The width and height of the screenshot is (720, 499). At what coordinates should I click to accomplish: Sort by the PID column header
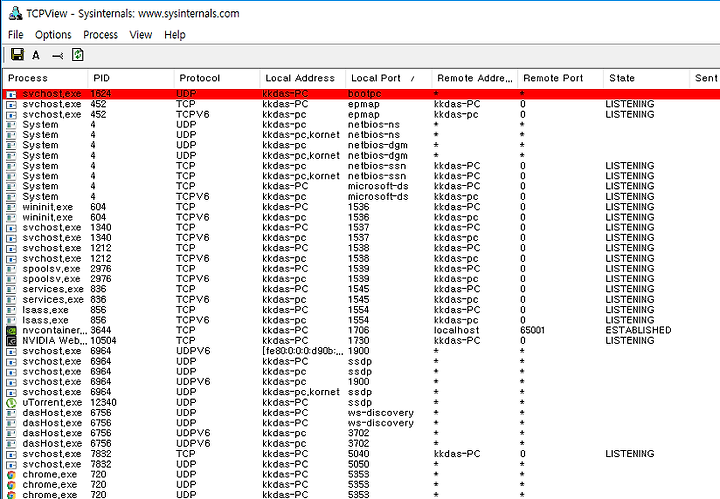131,78
